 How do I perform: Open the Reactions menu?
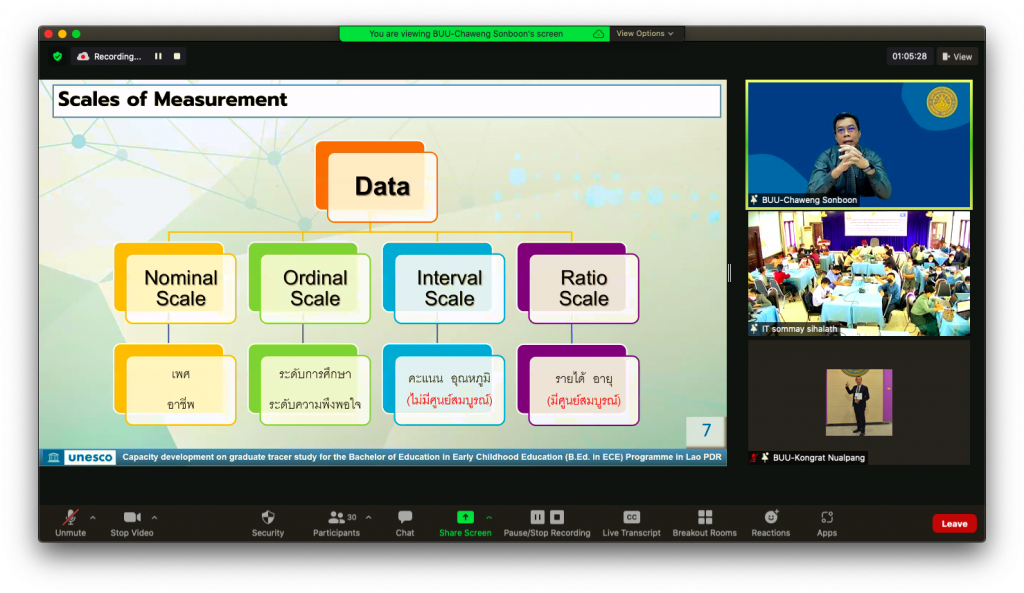pos(771,518)
